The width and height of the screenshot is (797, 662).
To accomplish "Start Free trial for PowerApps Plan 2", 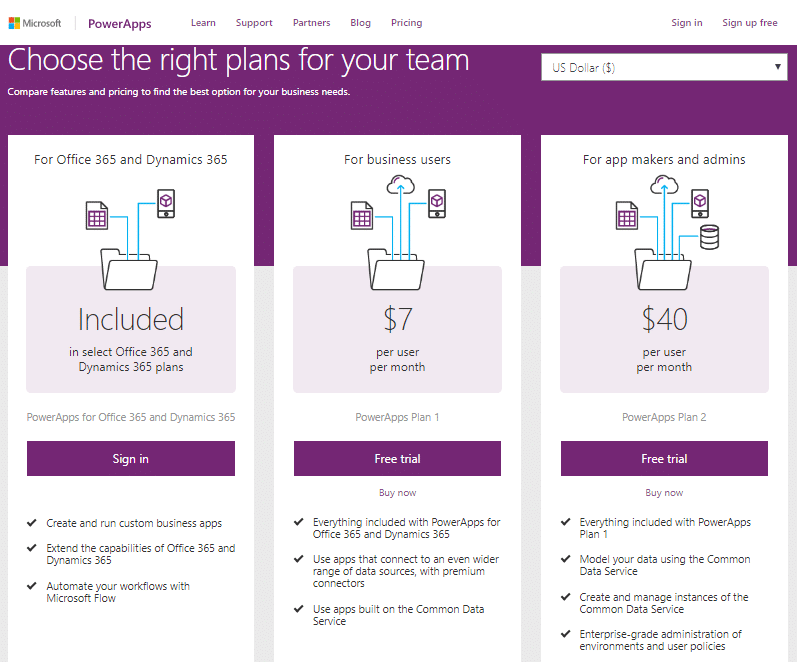I will pos(664,459).
